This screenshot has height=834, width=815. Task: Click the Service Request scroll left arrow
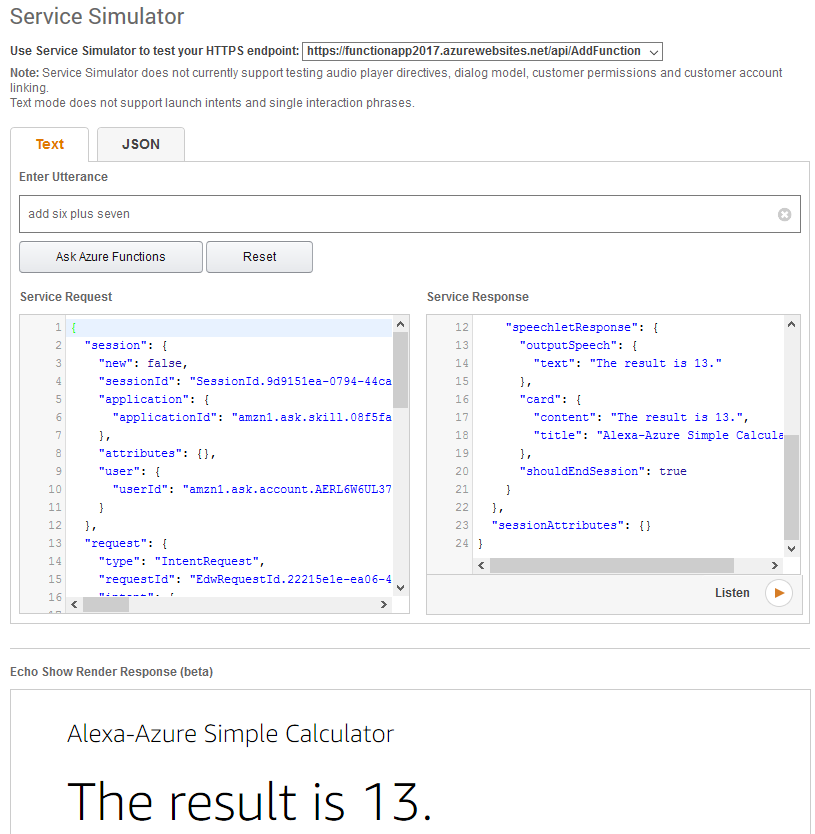point(74,605)
